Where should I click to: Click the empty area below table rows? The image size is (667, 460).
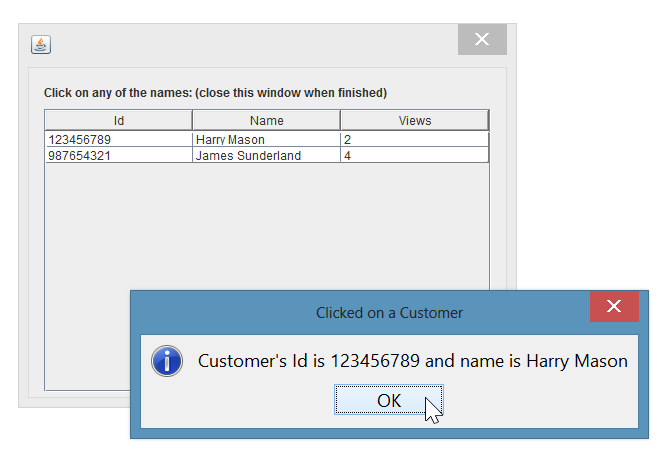(x=267, y=226)
